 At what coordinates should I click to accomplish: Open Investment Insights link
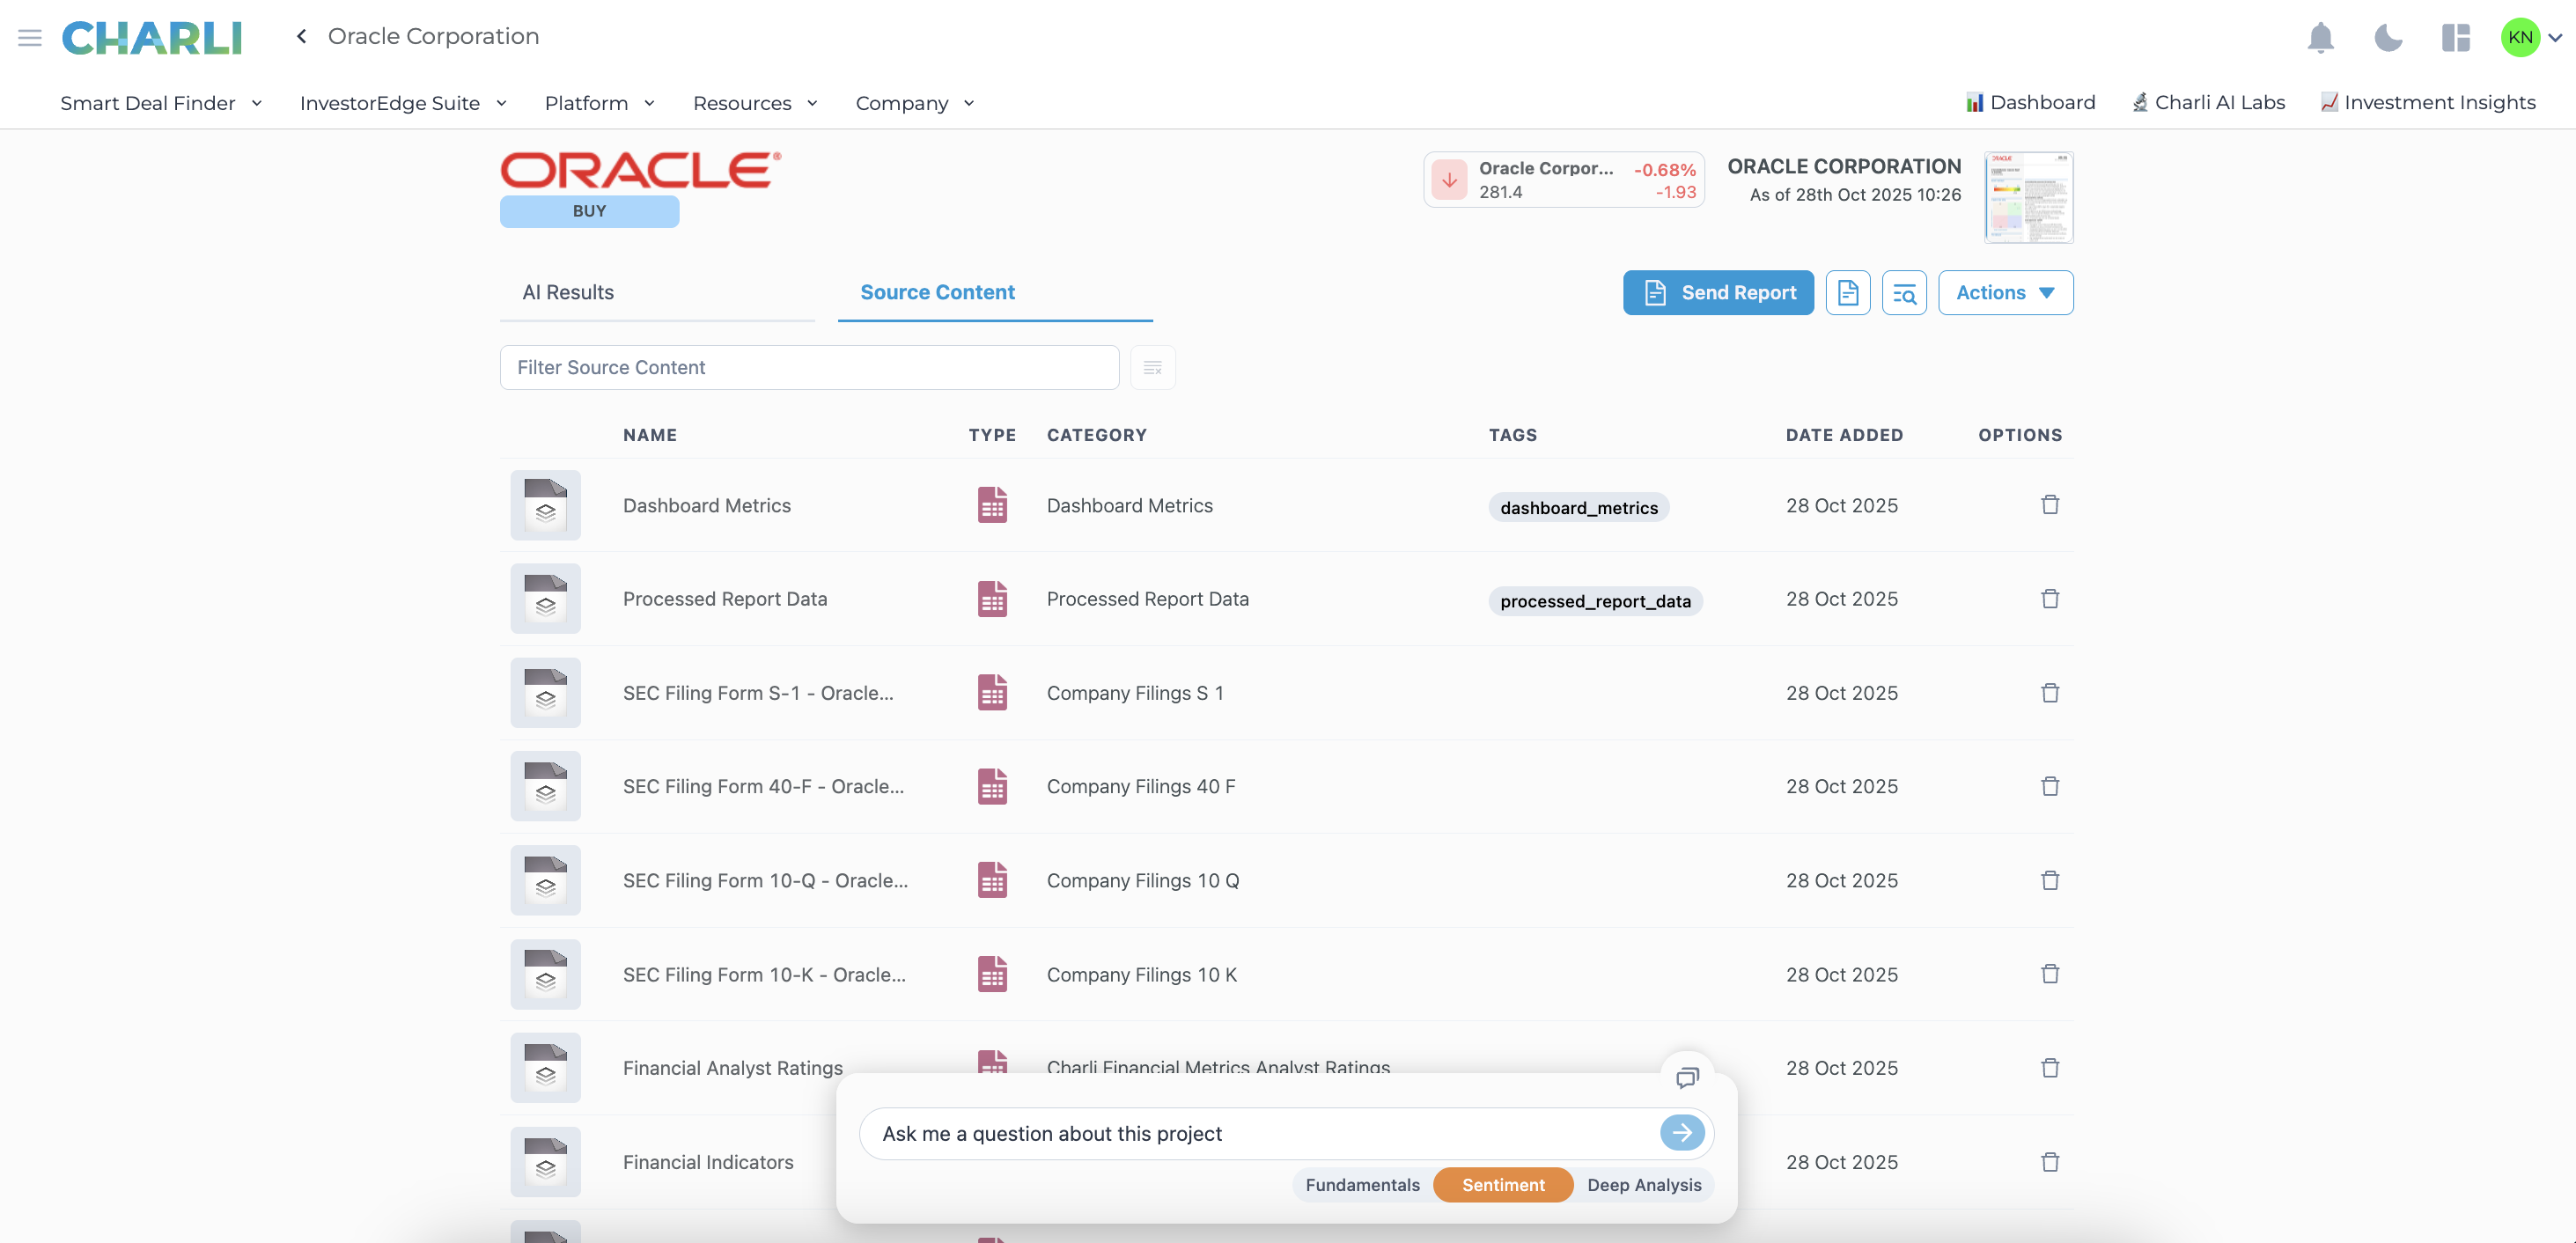(x=2427, y=102)
